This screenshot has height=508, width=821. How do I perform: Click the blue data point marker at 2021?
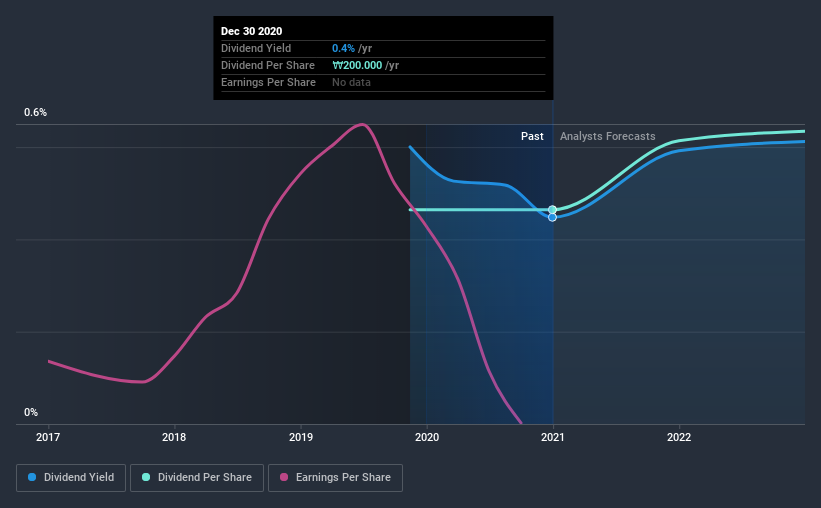coord(552,217)
